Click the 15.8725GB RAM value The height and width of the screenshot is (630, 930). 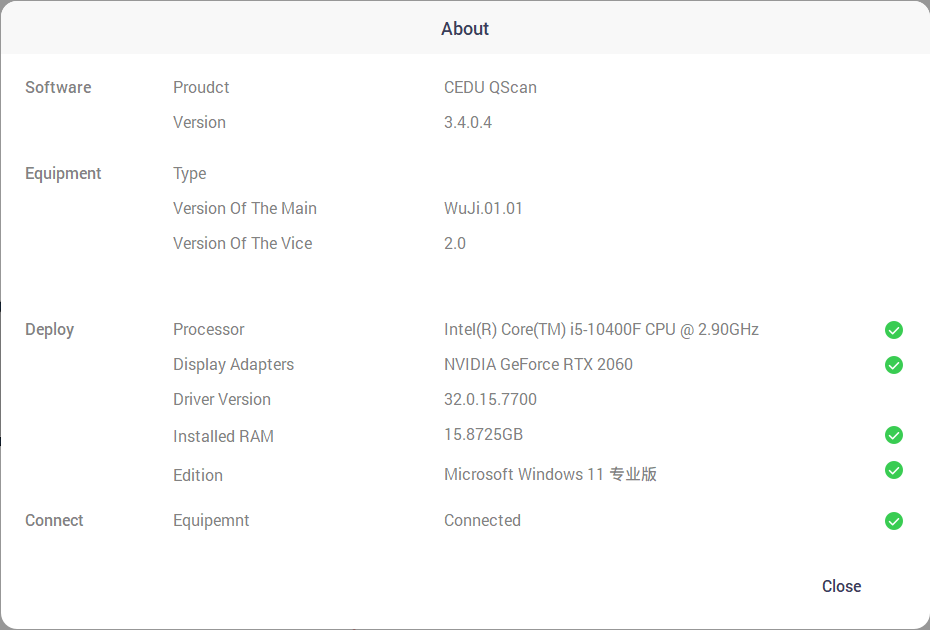[483, 435]
